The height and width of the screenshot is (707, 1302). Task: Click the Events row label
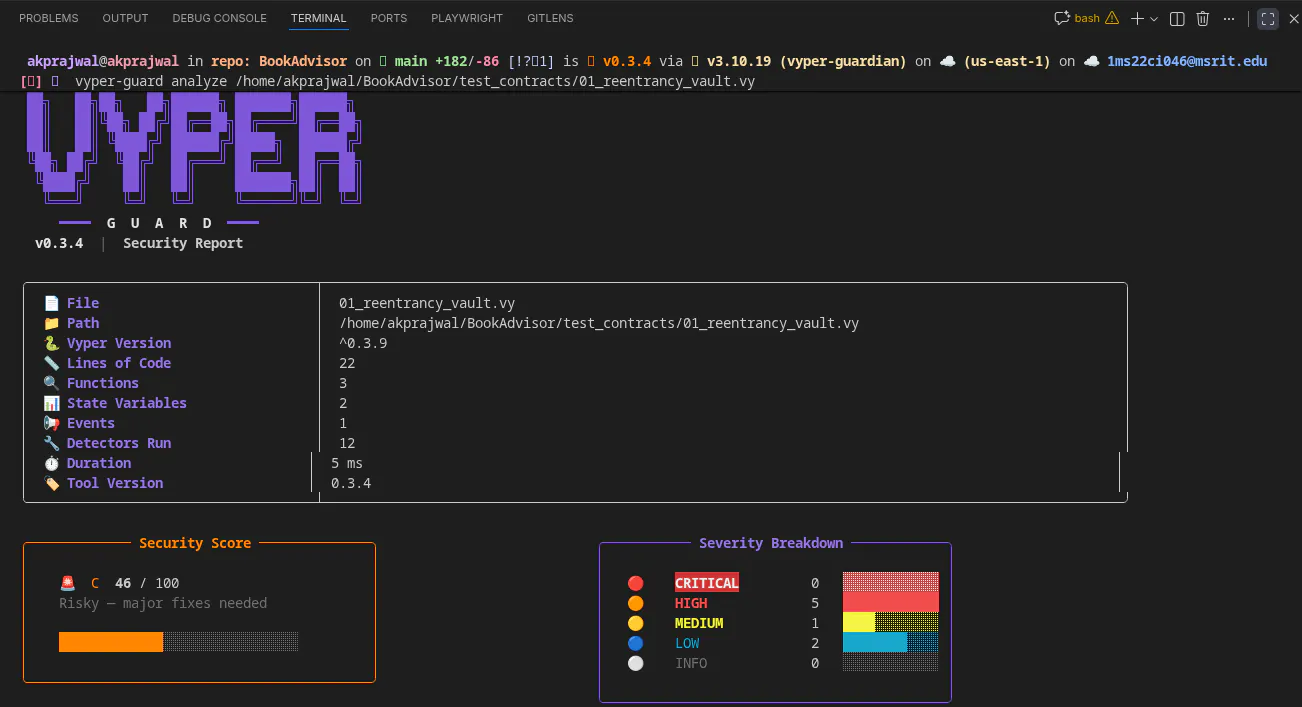91,423
